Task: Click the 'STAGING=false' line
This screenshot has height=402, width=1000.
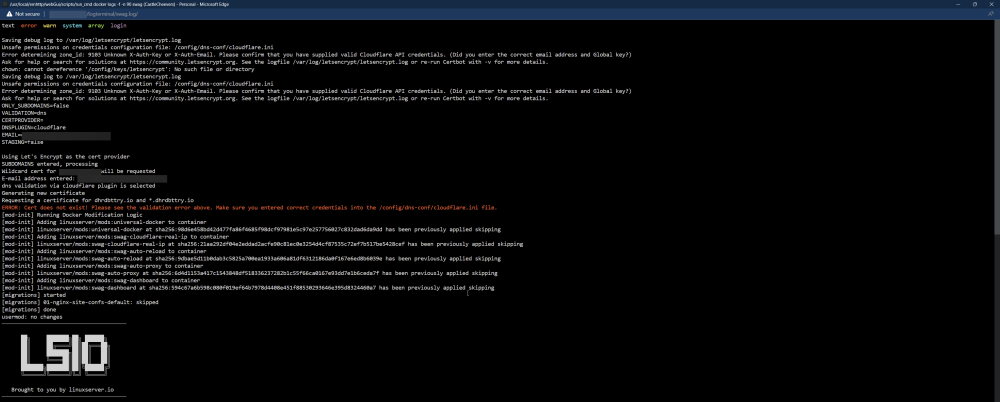Action: coord(22,142)
